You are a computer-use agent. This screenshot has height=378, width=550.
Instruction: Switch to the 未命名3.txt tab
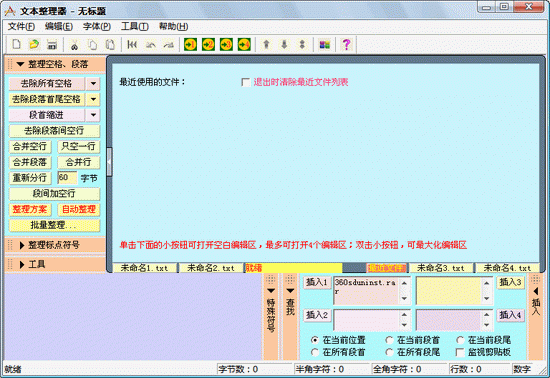click(x=441, y=268)
